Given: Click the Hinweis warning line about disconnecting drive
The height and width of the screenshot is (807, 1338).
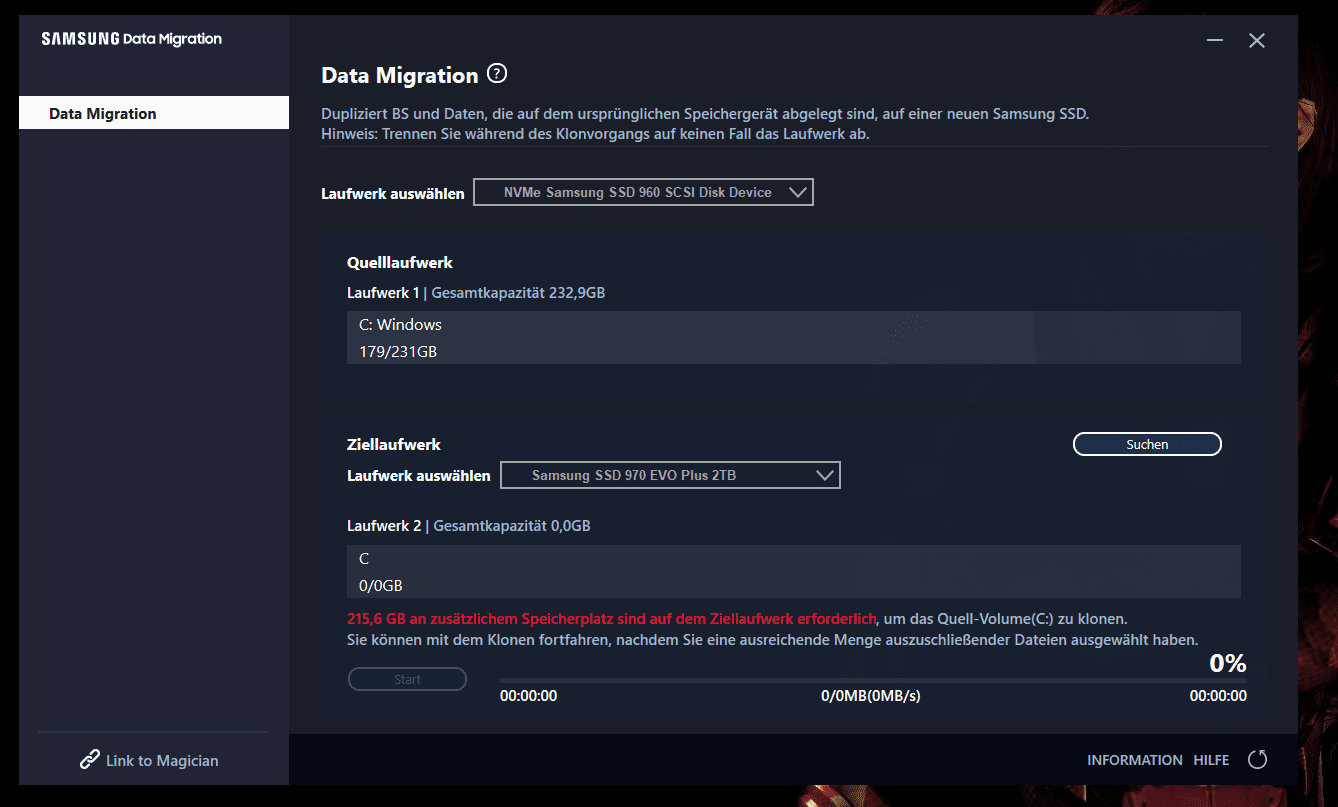Looking at the screenshot, I should click(x=595, y=134).
